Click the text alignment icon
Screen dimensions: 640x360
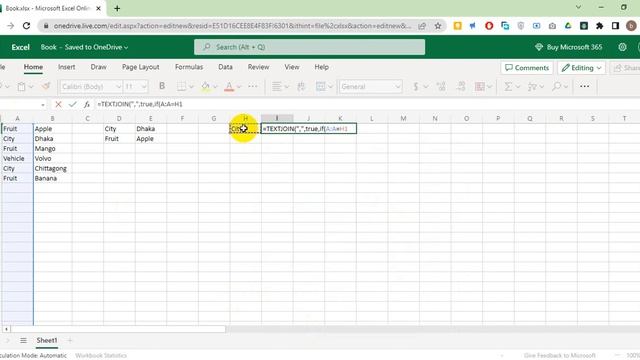(x=277, y=86)
